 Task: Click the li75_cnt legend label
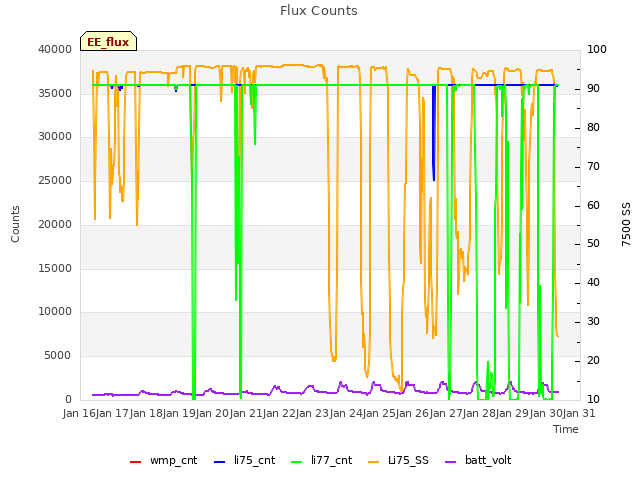[x=255, y=460]
